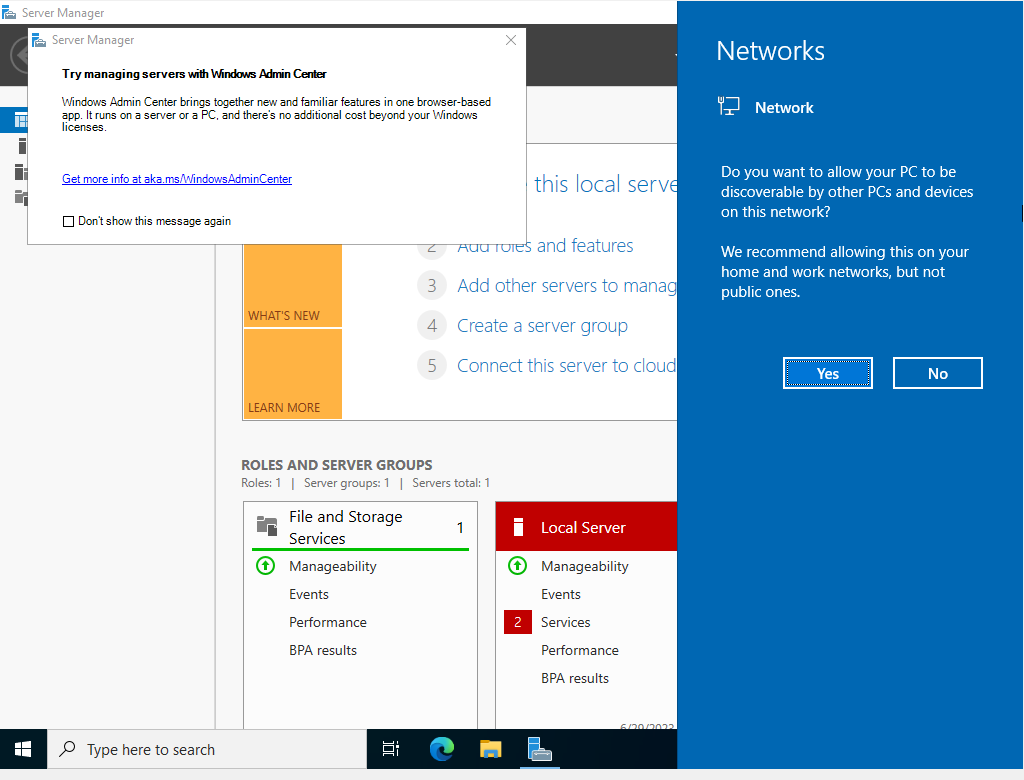Open Performance under File and Storage Services
The height and width of the screenshot is (780, 1024).
pos(328,623)
